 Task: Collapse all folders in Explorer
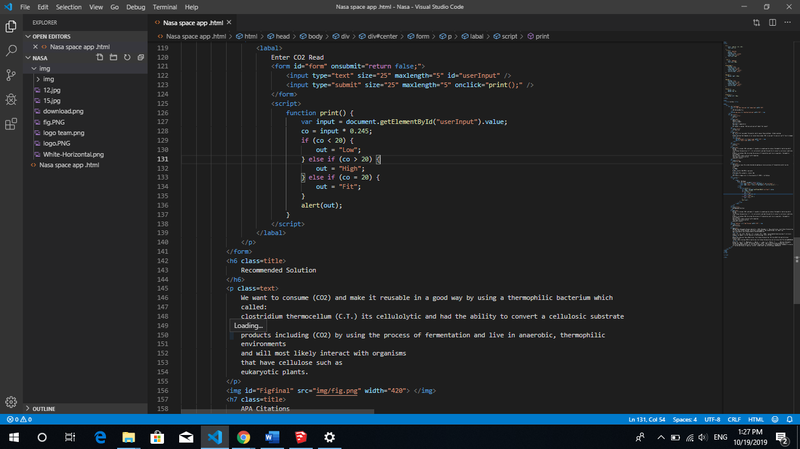point(140,57)
